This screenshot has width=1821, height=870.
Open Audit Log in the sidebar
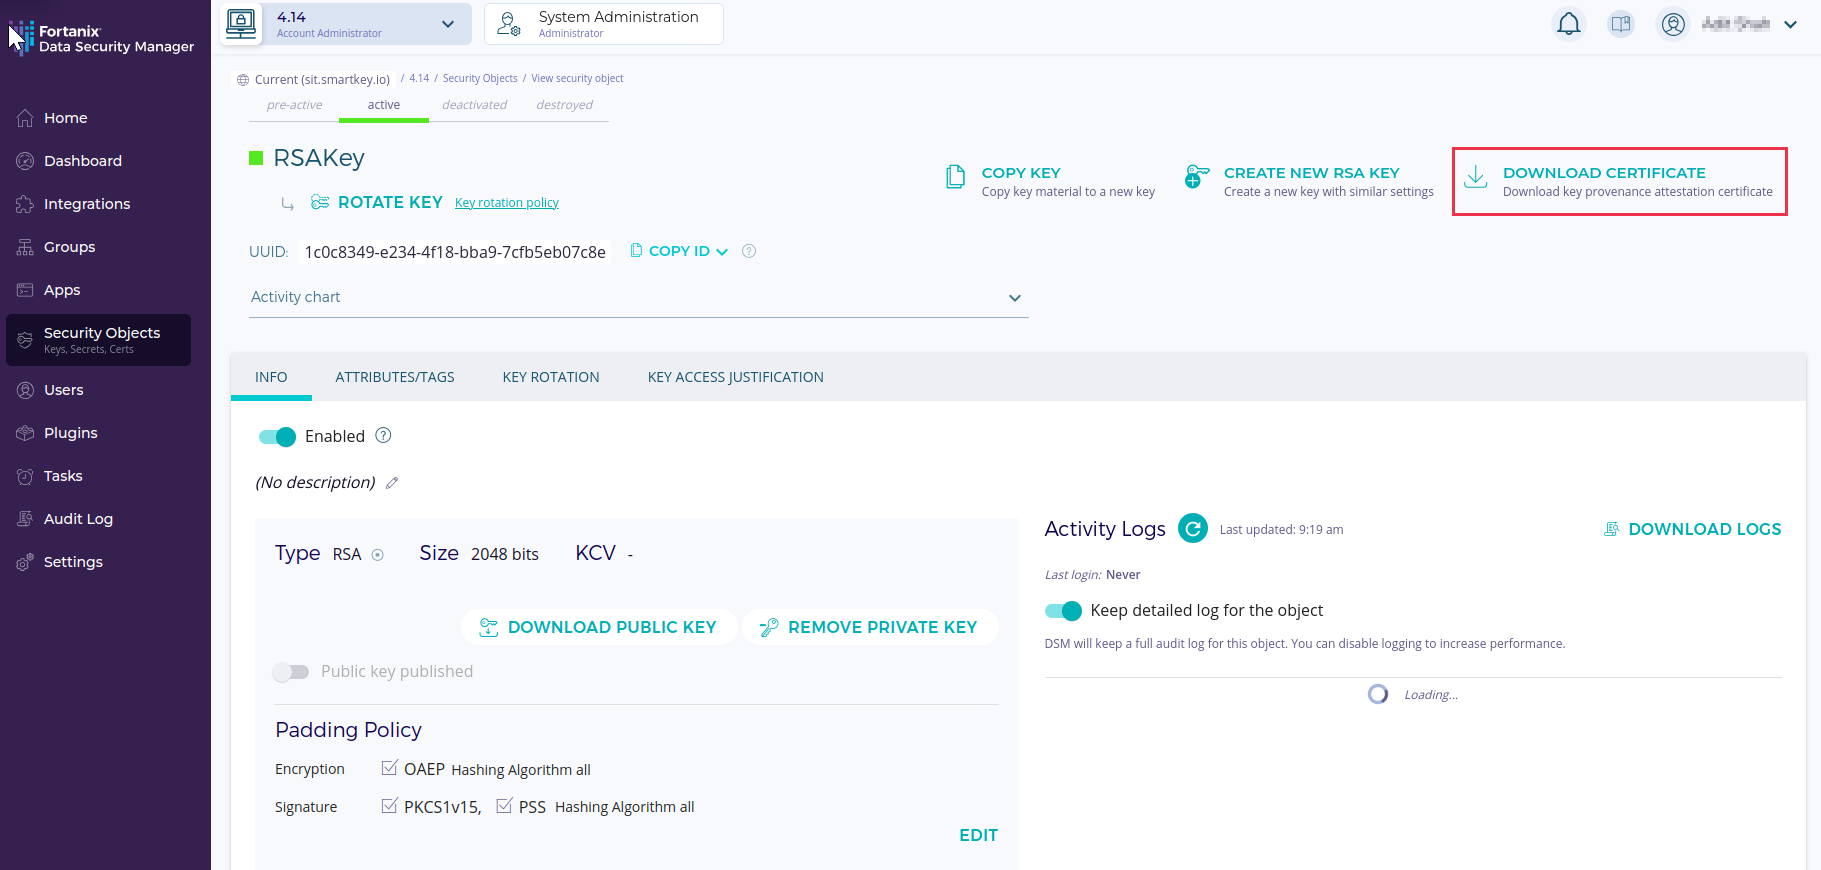click(x=78, y=519)
